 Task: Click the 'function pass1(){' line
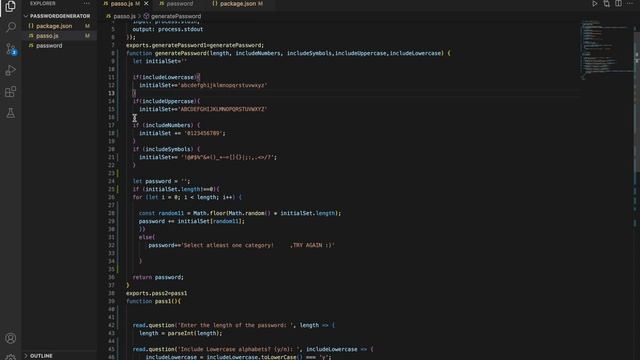[153, 301]
